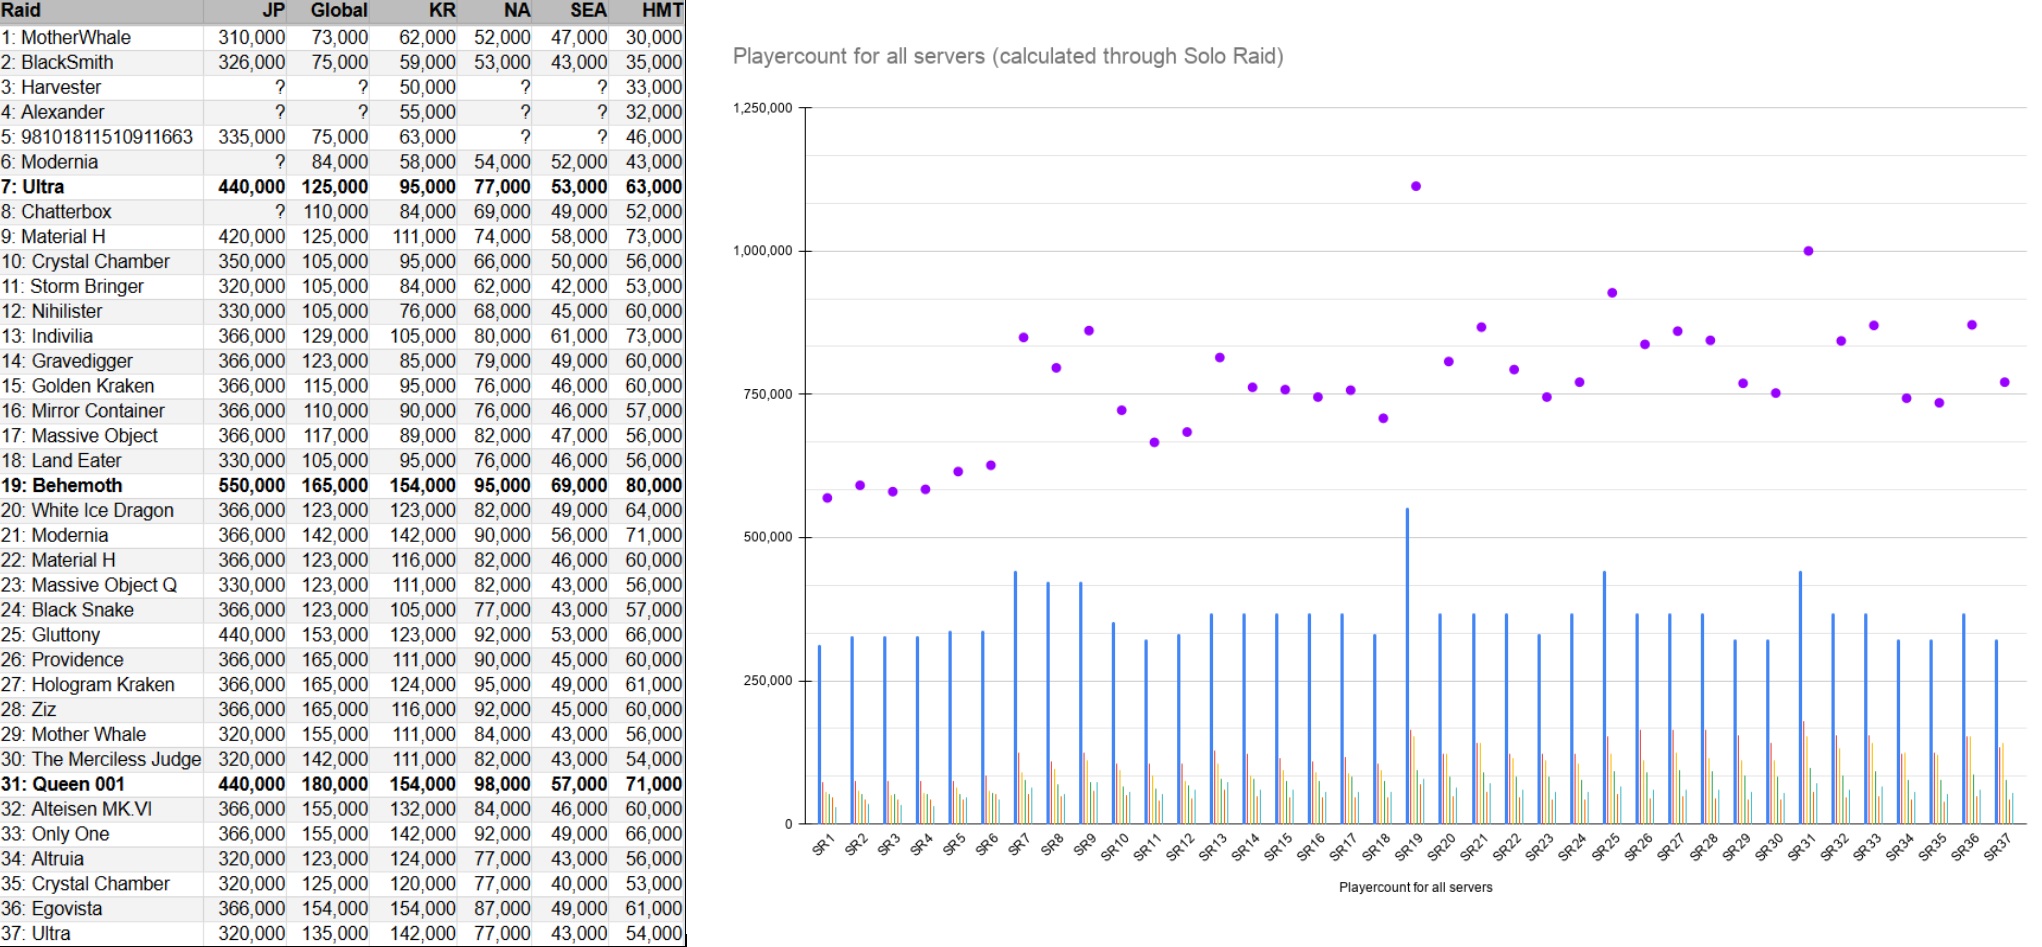Select the '34: Altruia' row label

(x=43, y=859)
